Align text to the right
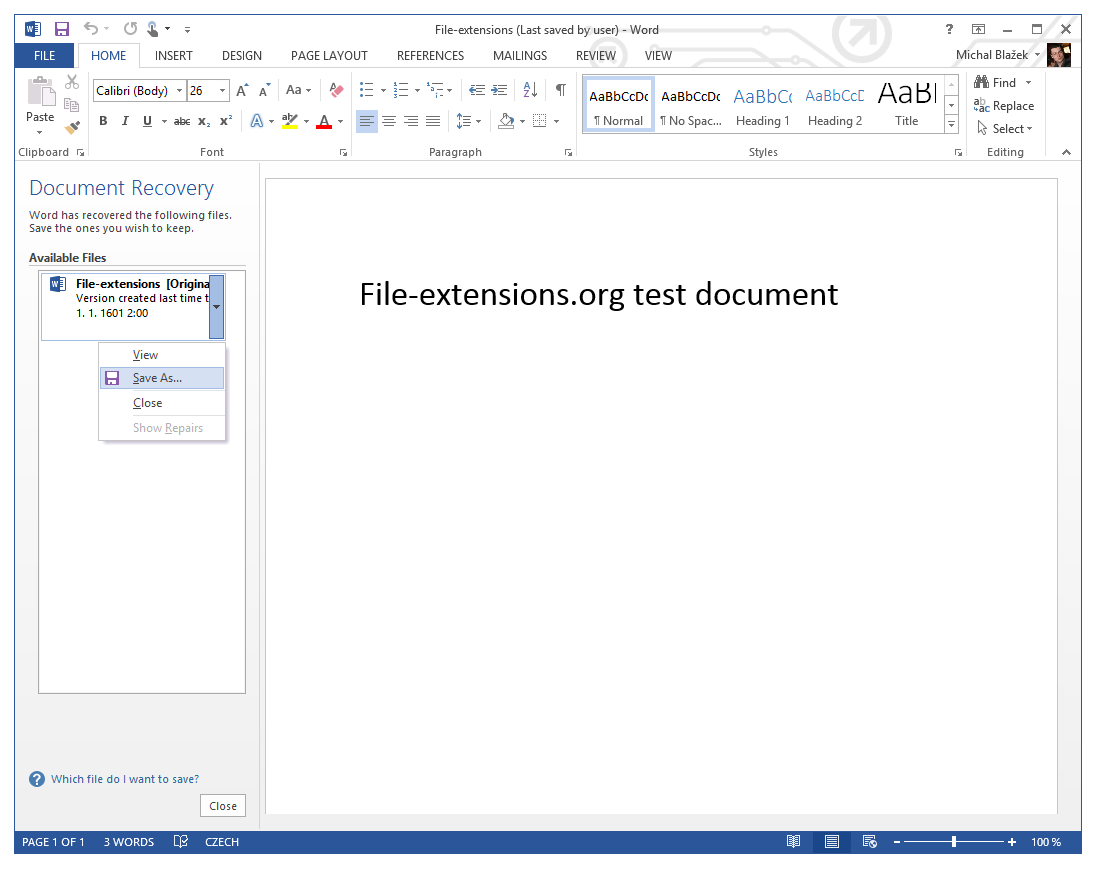The image size is (1100, 872). pyautogui.click(x=411, y=121)
